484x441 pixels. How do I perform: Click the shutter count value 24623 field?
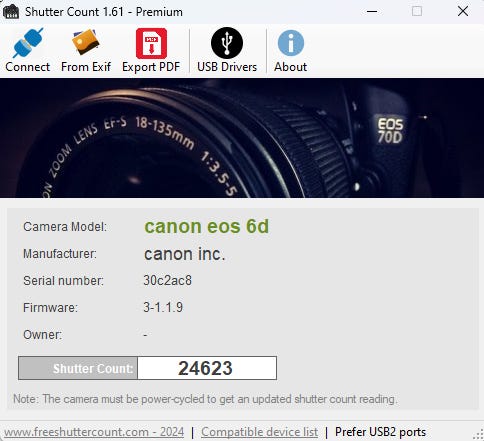(207, 368)
